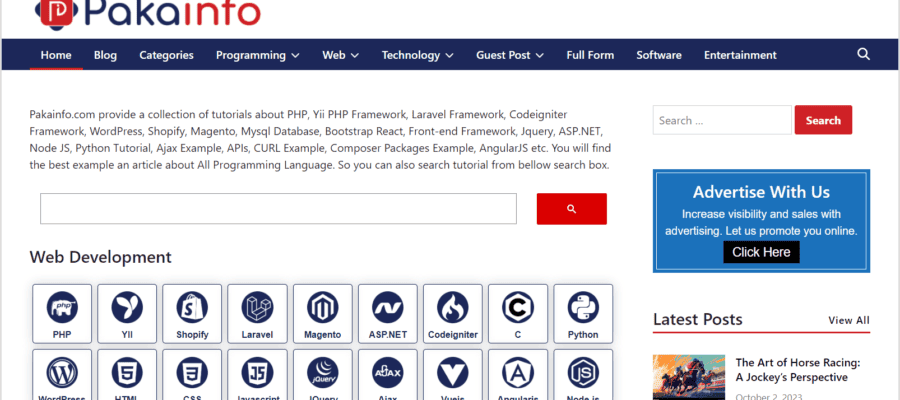The width and height of the screenshot is (900, 400).
Task: Open the Laravel icon tile
Action: pos(257,314)
